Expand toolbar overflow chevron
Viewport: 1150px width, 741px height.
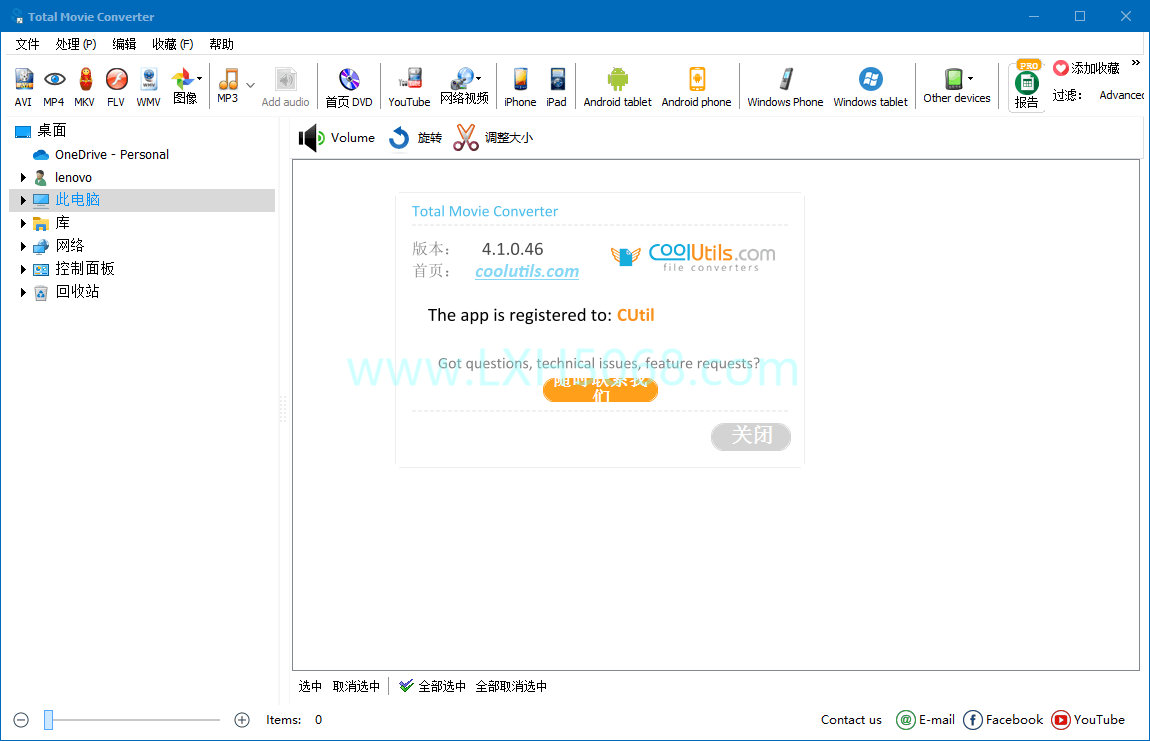1135,63
